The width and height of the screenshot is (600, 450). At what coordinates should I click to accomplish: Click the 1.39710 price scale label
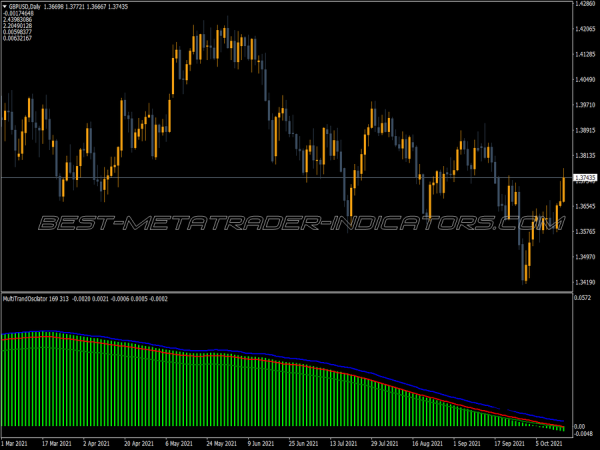tap(586, 105)
